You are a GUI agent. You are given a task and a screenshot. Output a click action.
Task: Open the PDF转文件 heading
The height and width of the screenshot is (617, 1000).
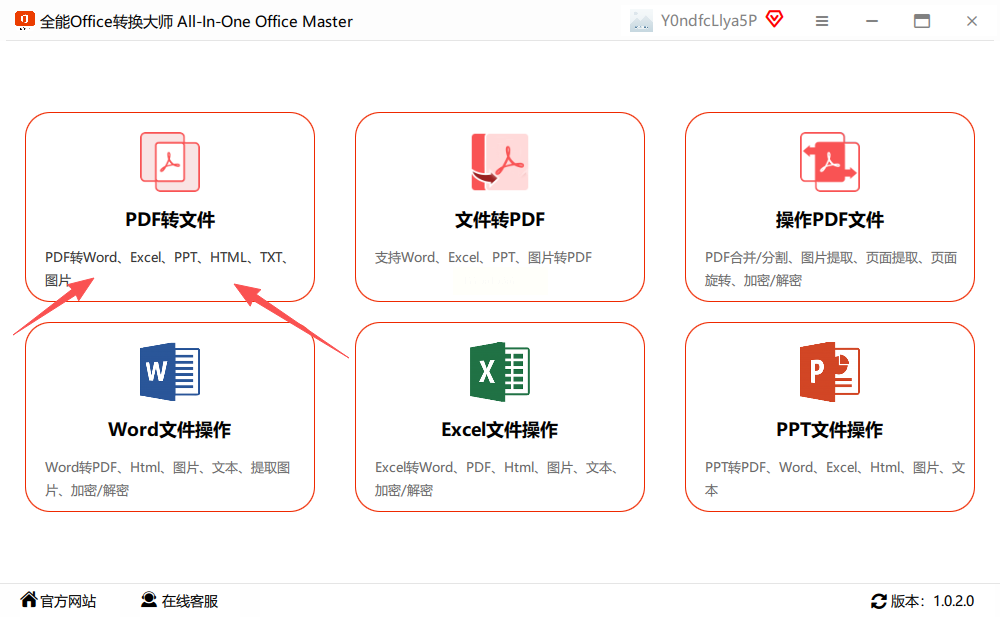click(170, 219)
